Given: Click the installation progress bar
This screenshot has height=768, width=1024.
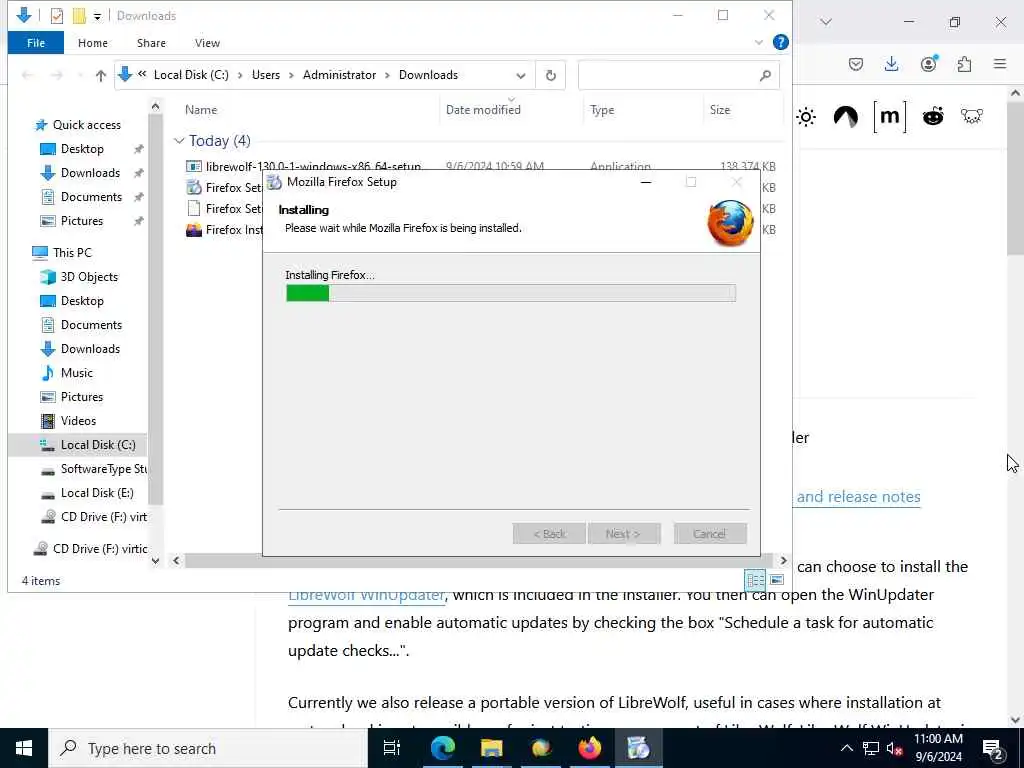Looking at the screenshot, I should (x=511, y=293).
